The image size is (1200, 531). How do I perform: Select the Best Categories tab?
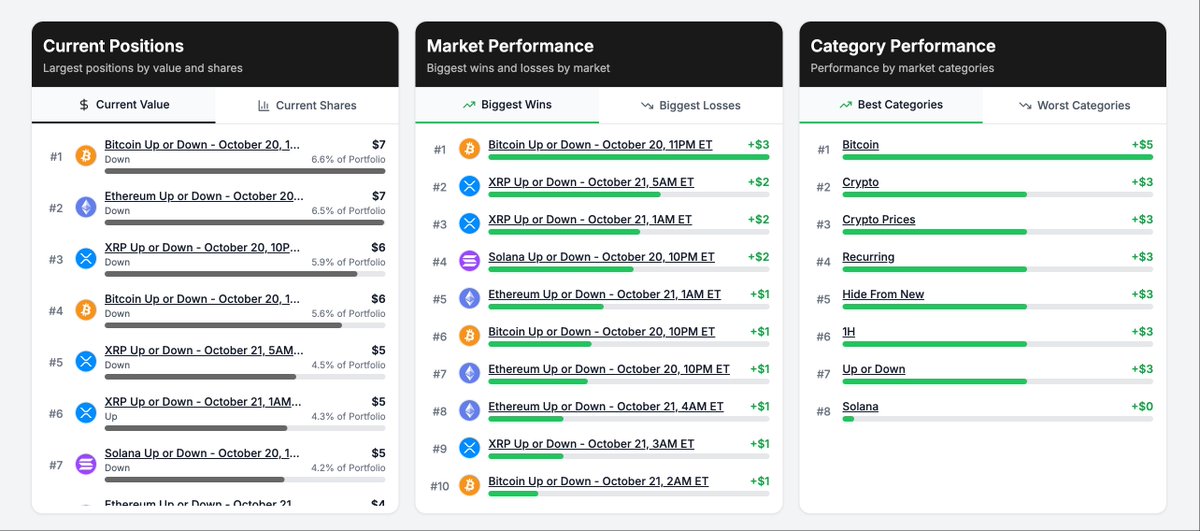click(891, 104)
